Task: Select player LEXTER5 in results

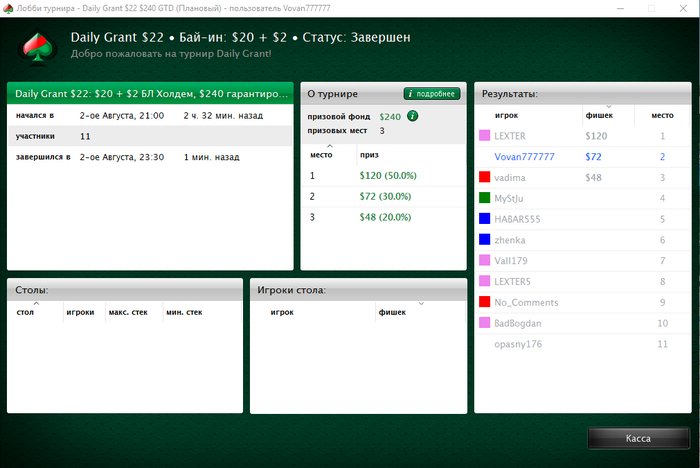Action: tap(583, 281)
